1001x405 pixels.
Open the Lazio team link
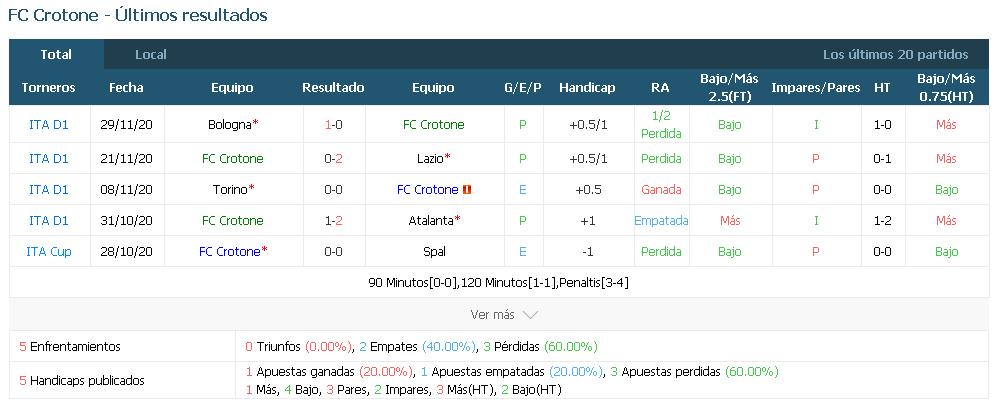(430, 158)
